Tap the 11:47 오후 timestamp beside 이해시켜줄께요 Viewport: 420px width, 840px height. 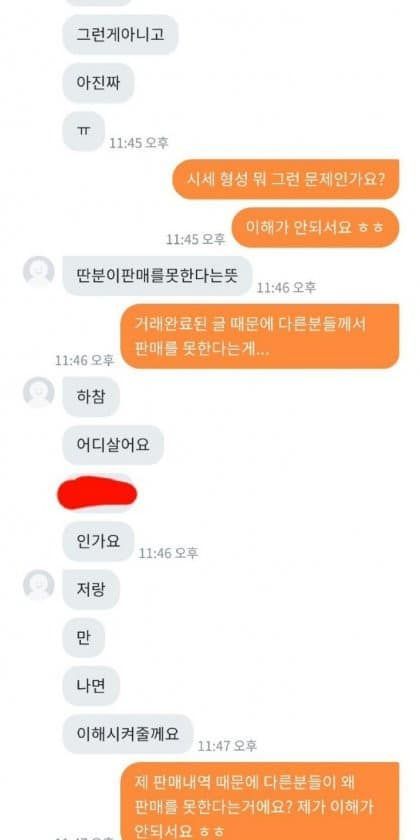tap(227, 745)
